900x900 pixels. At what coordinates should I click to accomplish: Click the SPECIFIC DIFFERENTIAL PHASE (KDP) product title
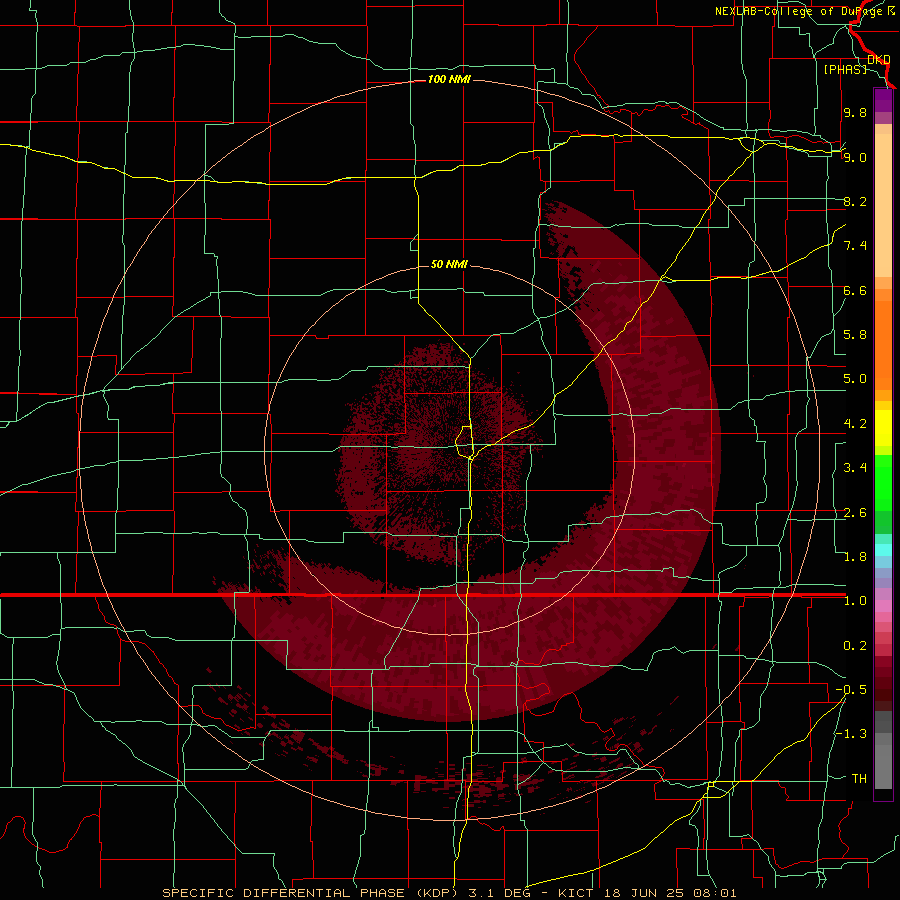(x=311, y=893)
